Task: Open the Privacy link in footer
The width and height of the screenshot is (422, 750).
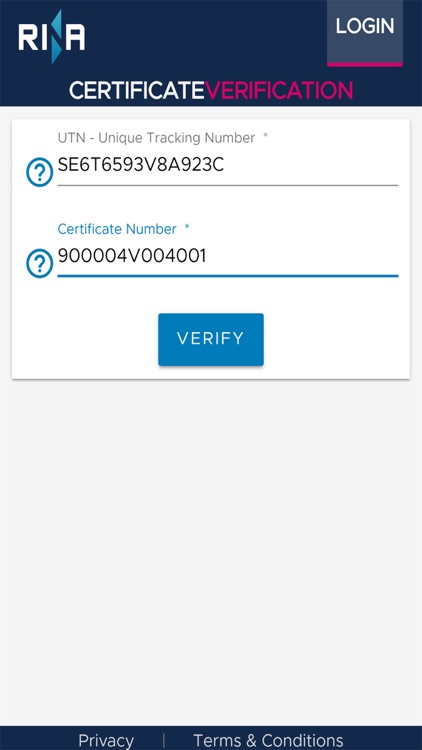Action: pos(106,740)
